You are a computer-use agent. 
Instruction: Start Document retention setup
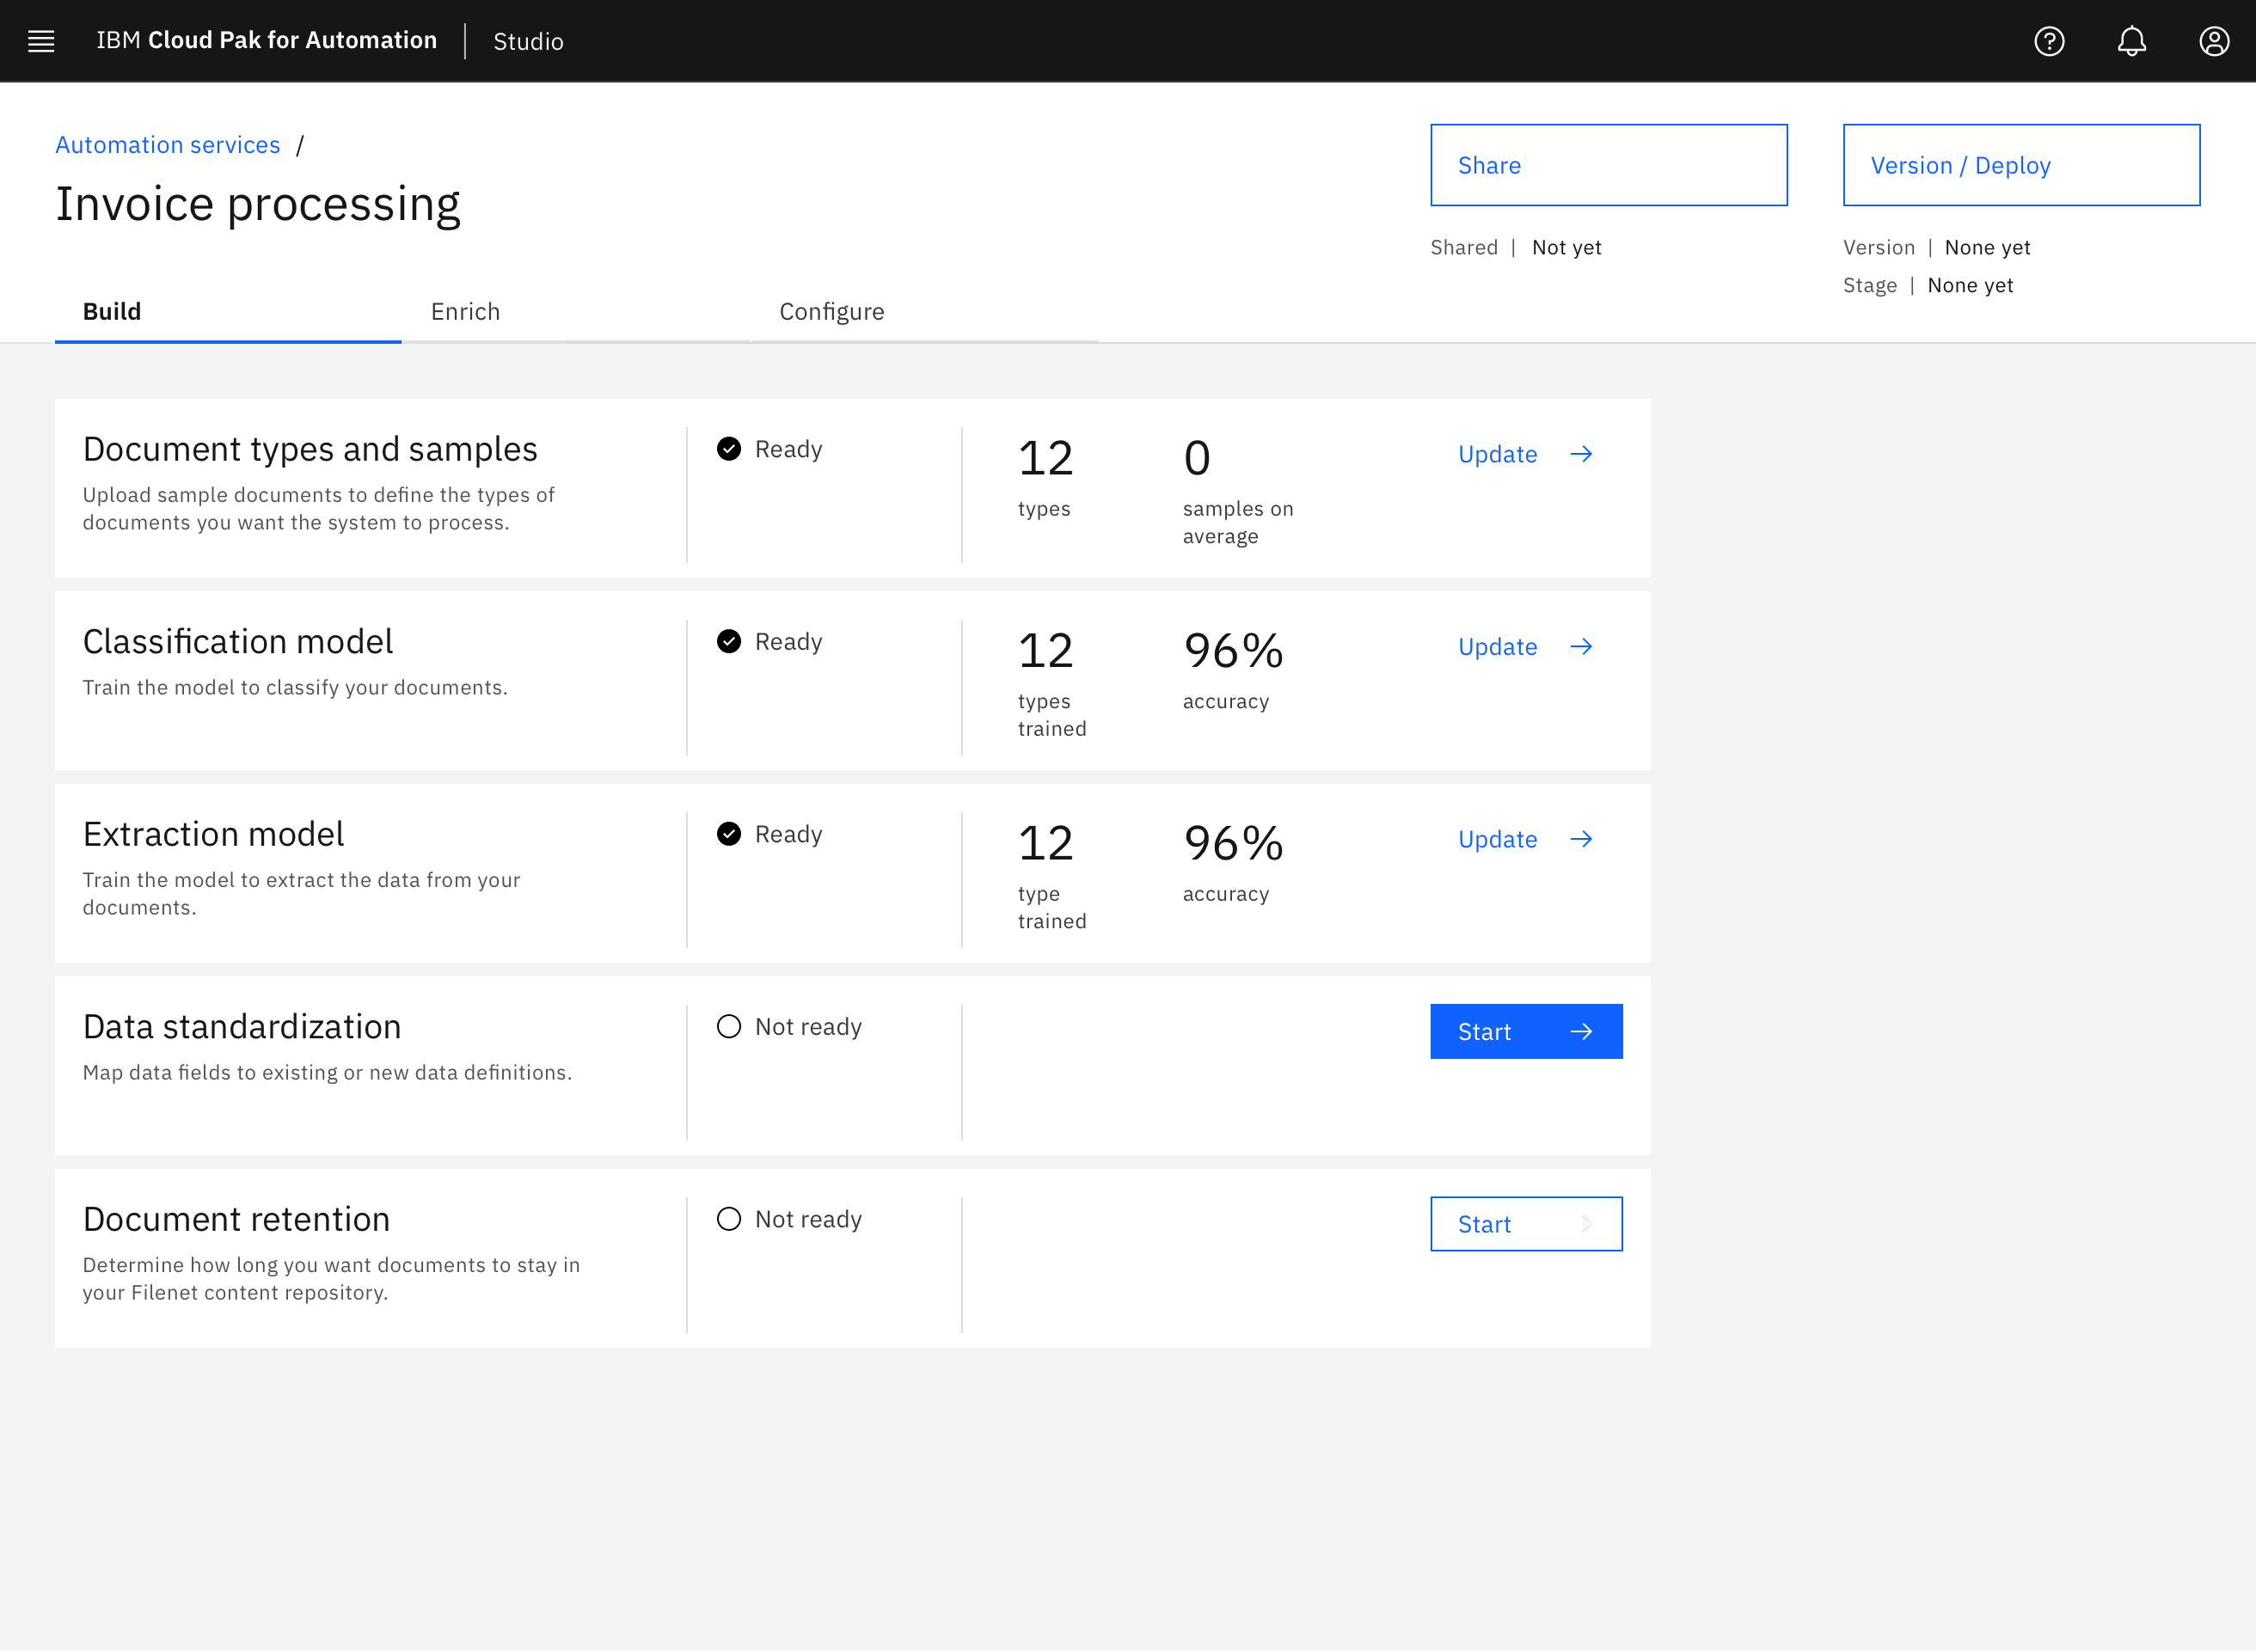click(x=1525, y=1224)
